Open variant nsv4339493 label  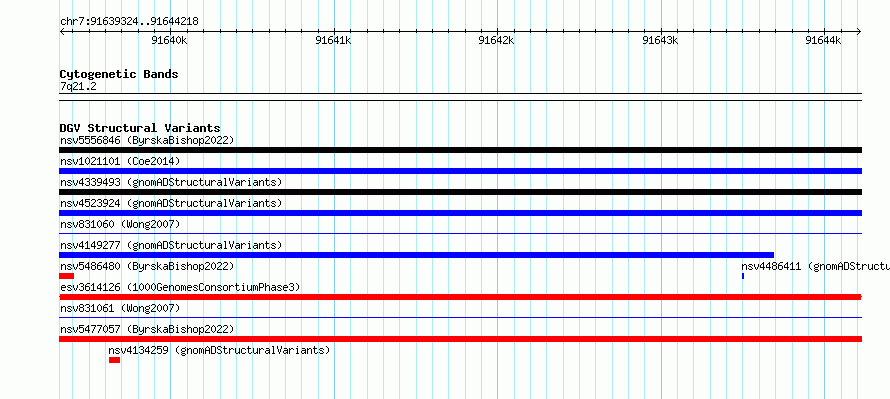pyautogui.click(x=171, y=182)
